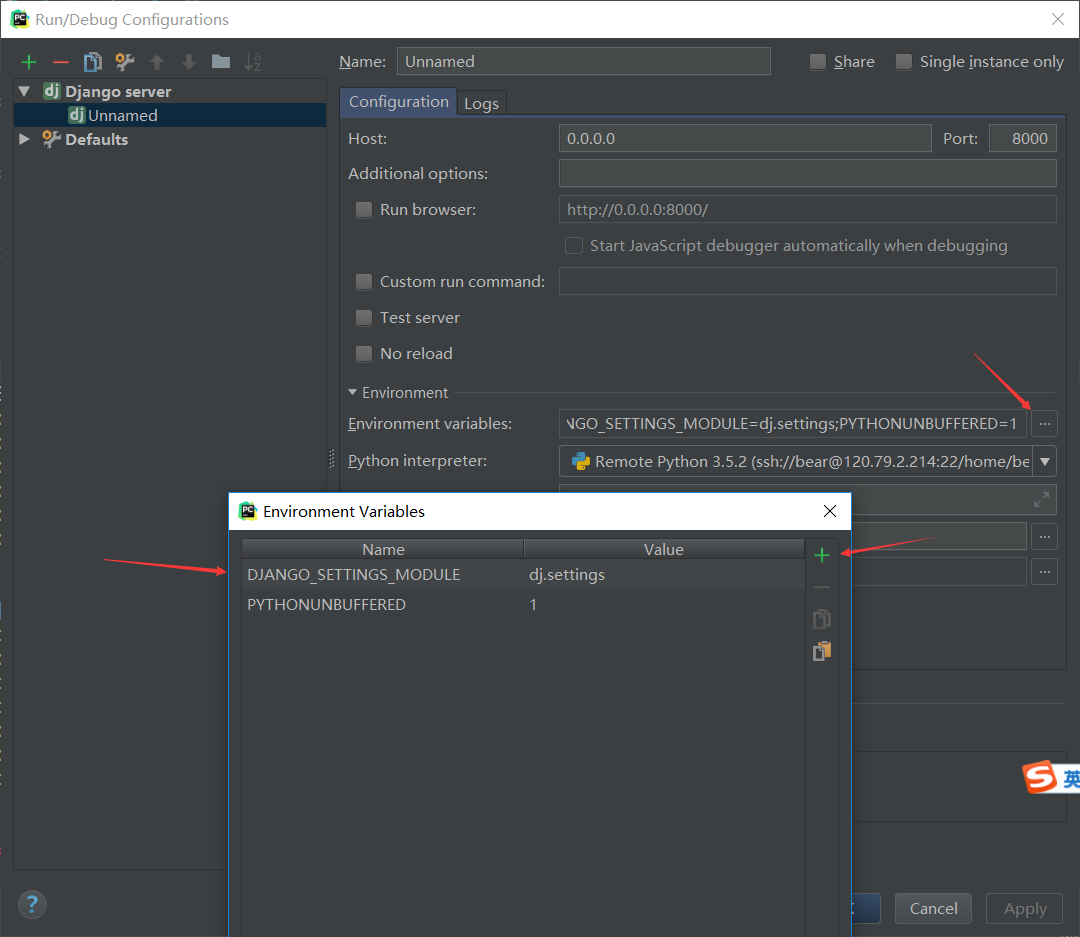The height and width of the screenshot is (937, 1080).
Task: Click the Python logo in the interpreter field
Action: pyautogui.click(x=581, y=461)
